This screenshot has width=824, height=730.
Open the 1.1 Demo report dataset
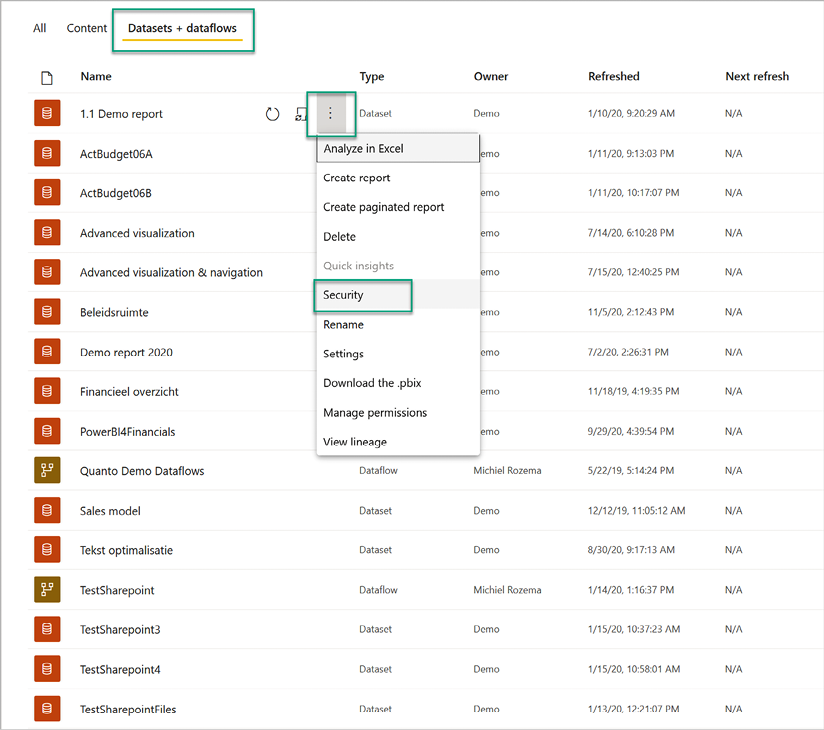coord(121,114)
